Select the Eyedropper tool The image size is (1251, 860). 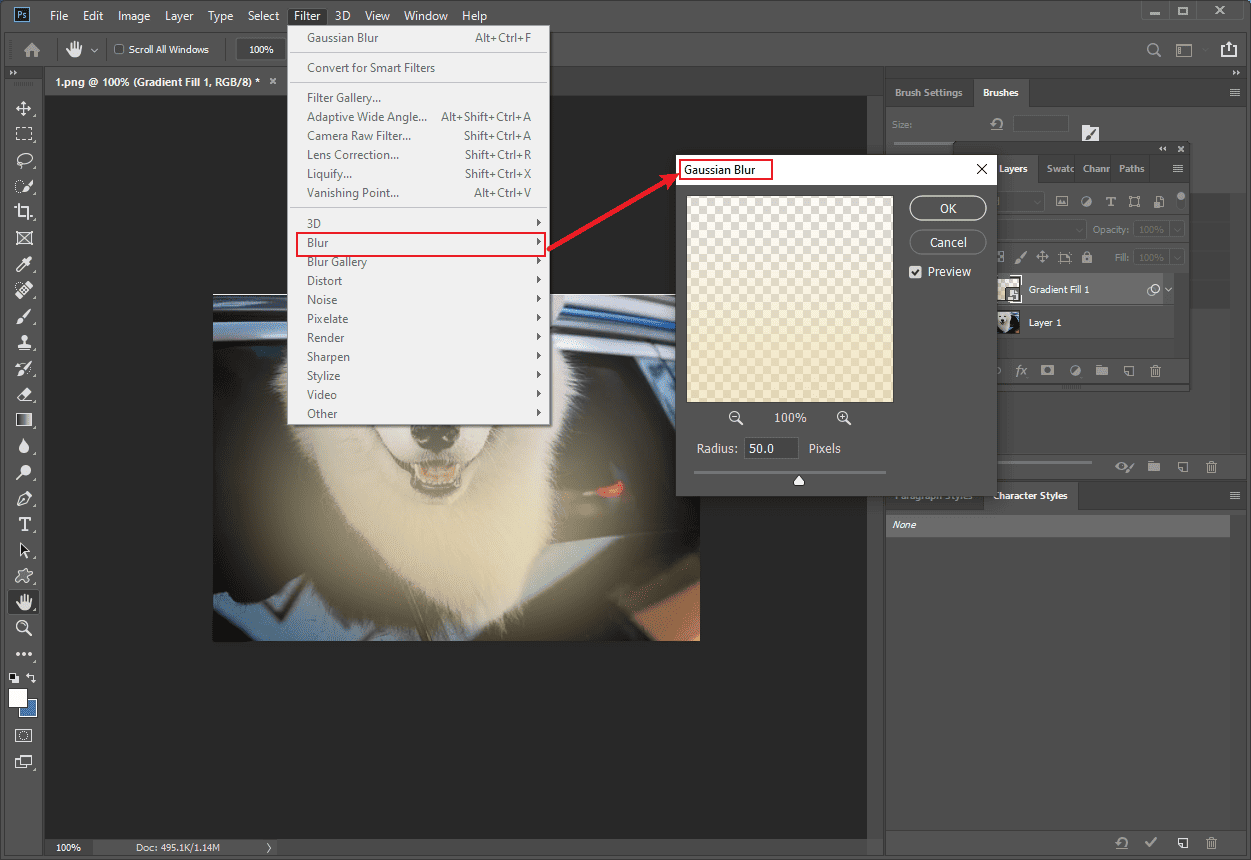22,264
